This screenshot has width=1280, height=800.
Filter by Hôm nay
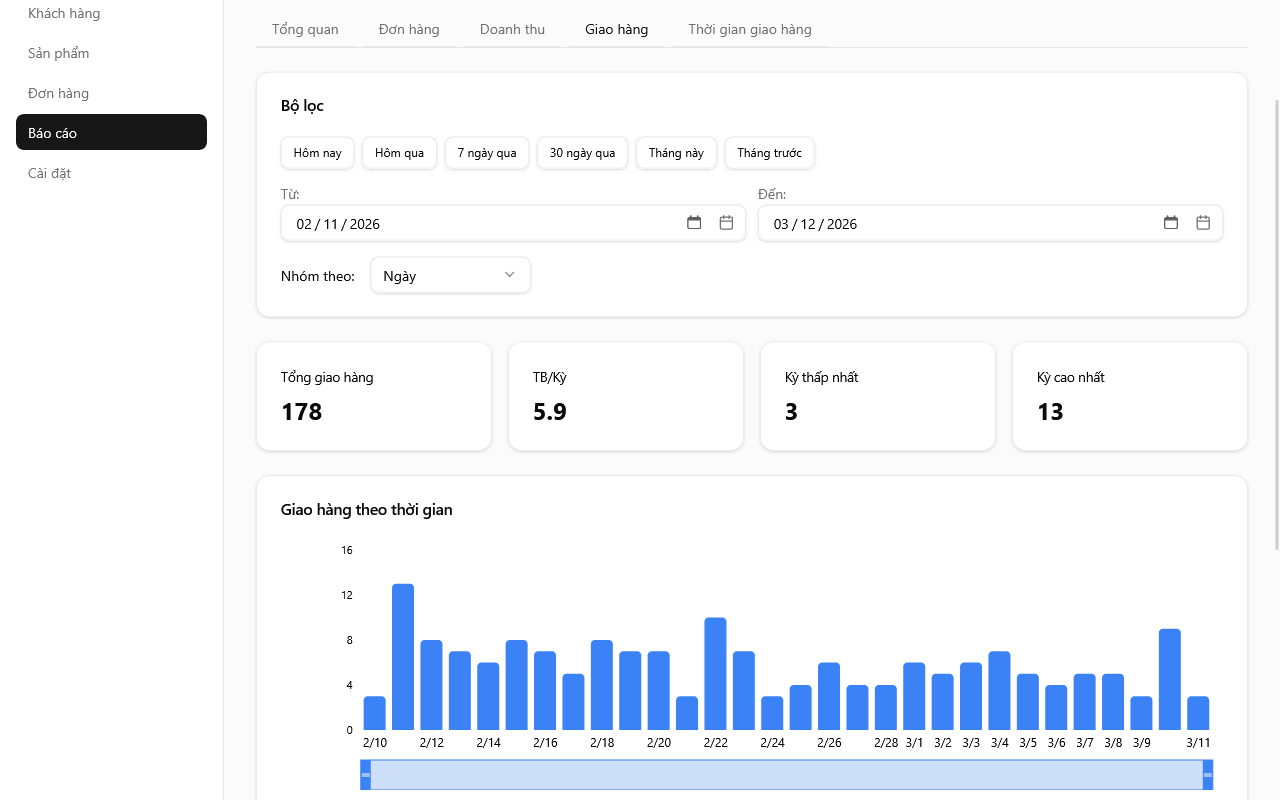tap(317, 153)
